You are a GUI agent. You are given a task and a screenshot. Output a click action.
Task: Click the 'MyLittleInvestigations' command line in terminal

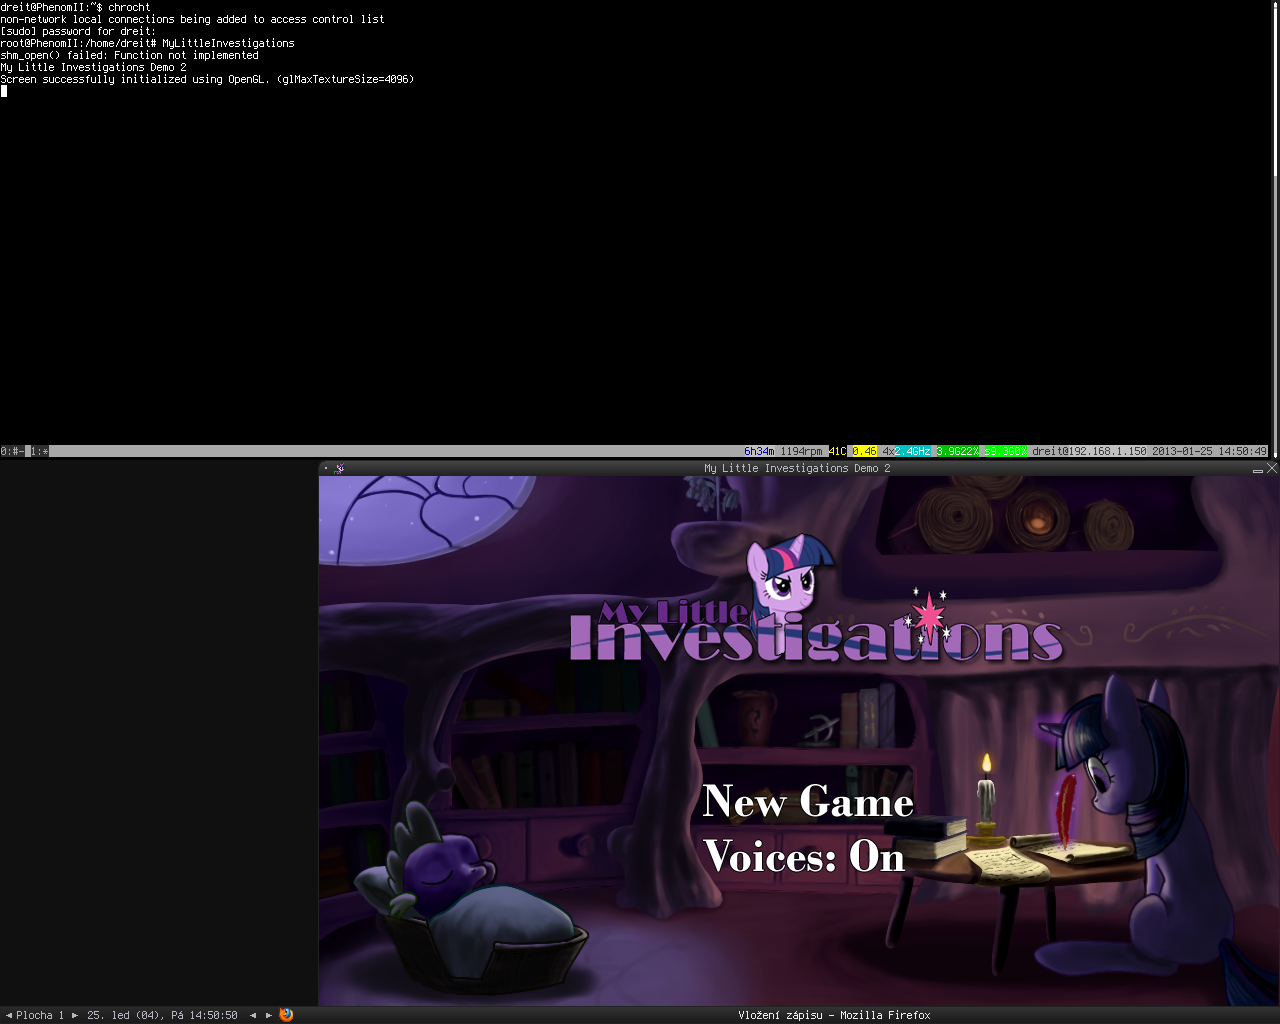[x=147, y=43]
